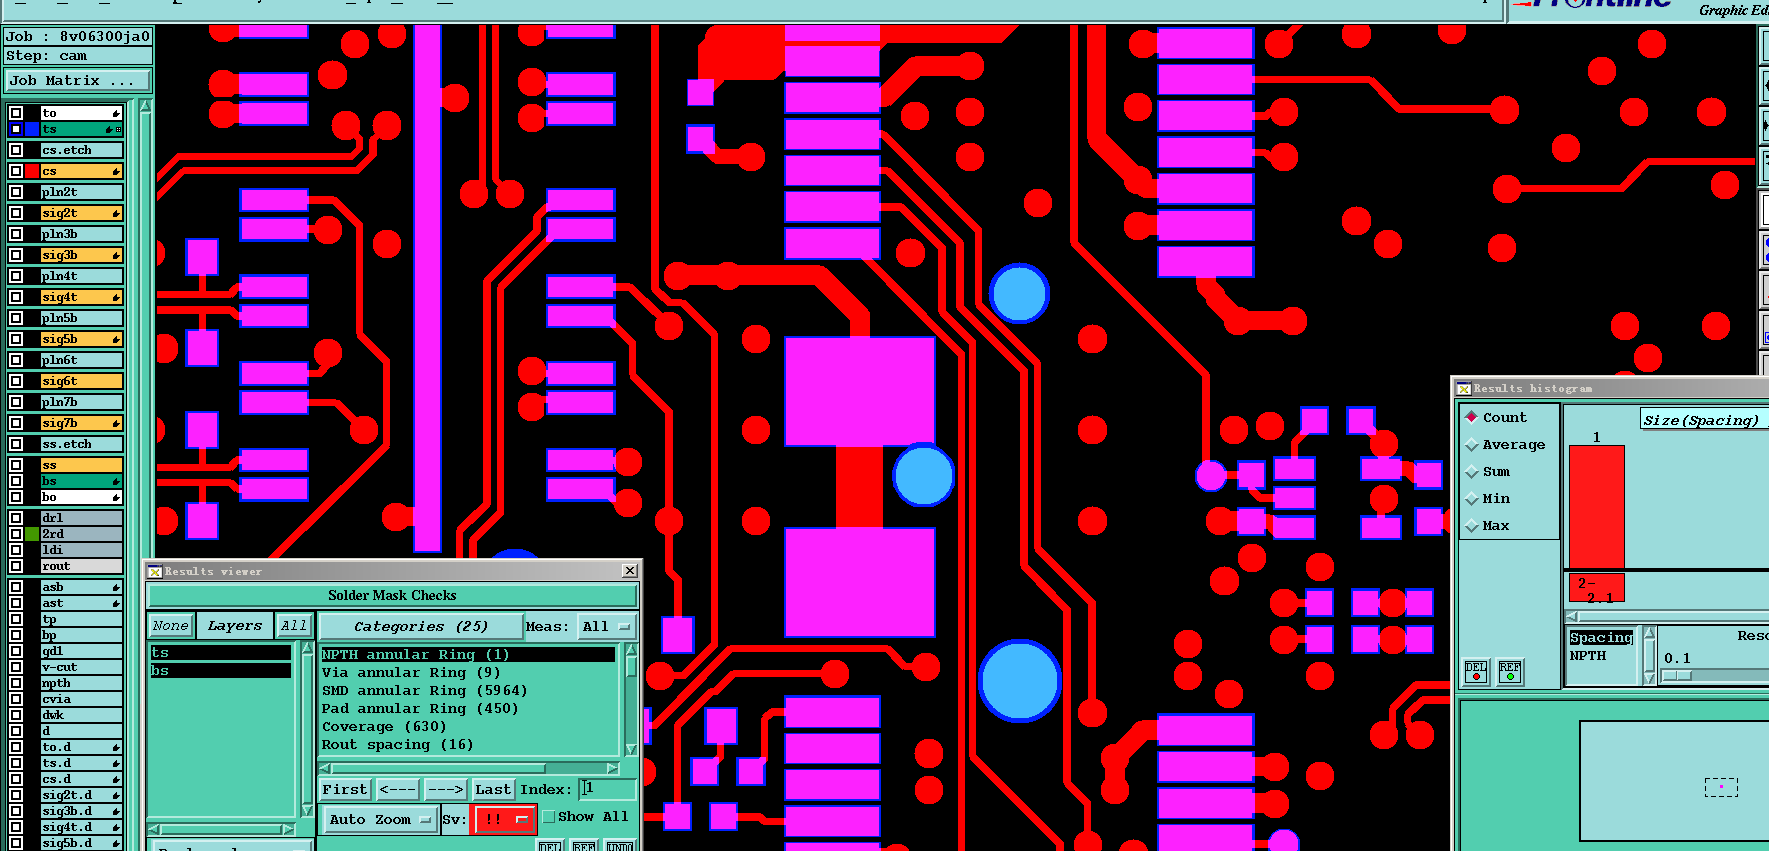This screenshot has width=1769, height=851.
Task: Select the Sum radio button
Action: [1471, 471]
